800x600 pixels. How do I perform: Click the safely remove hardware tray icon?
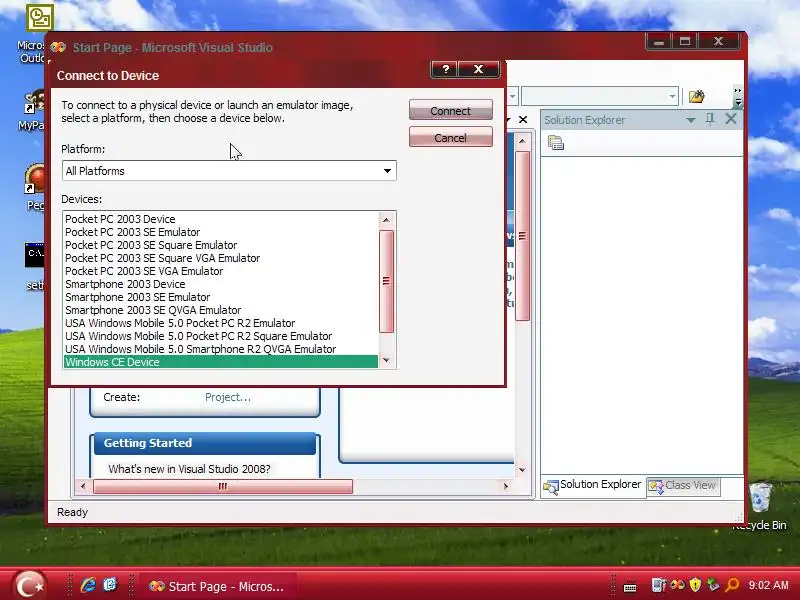click(713, 585)
